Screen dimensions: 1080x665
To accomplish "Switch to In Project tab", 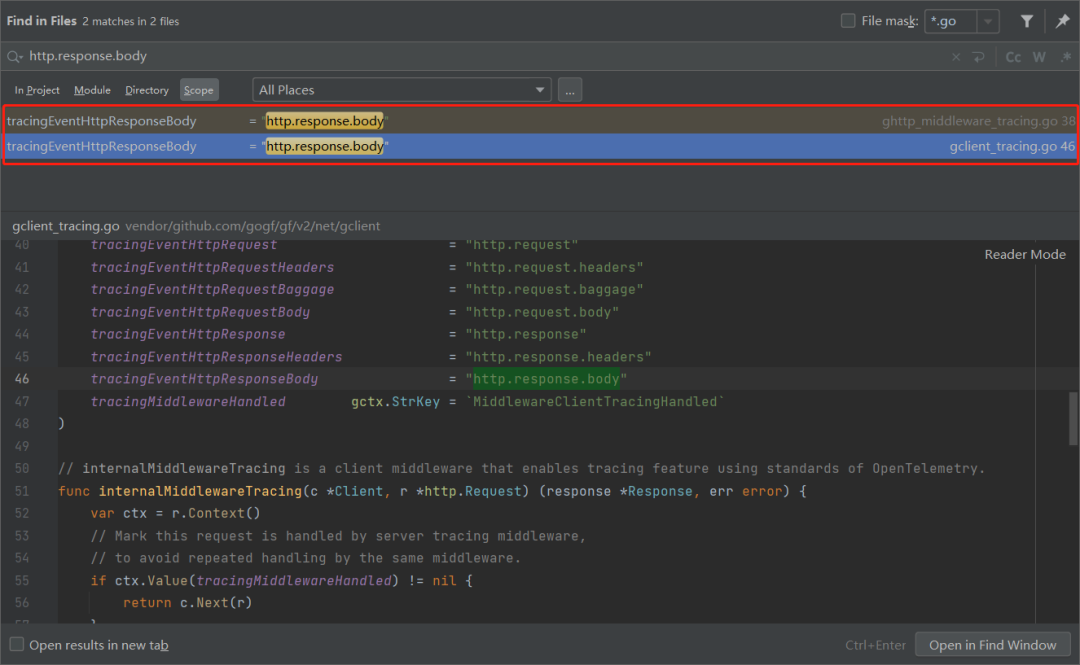I will click(x=37, y=90).
